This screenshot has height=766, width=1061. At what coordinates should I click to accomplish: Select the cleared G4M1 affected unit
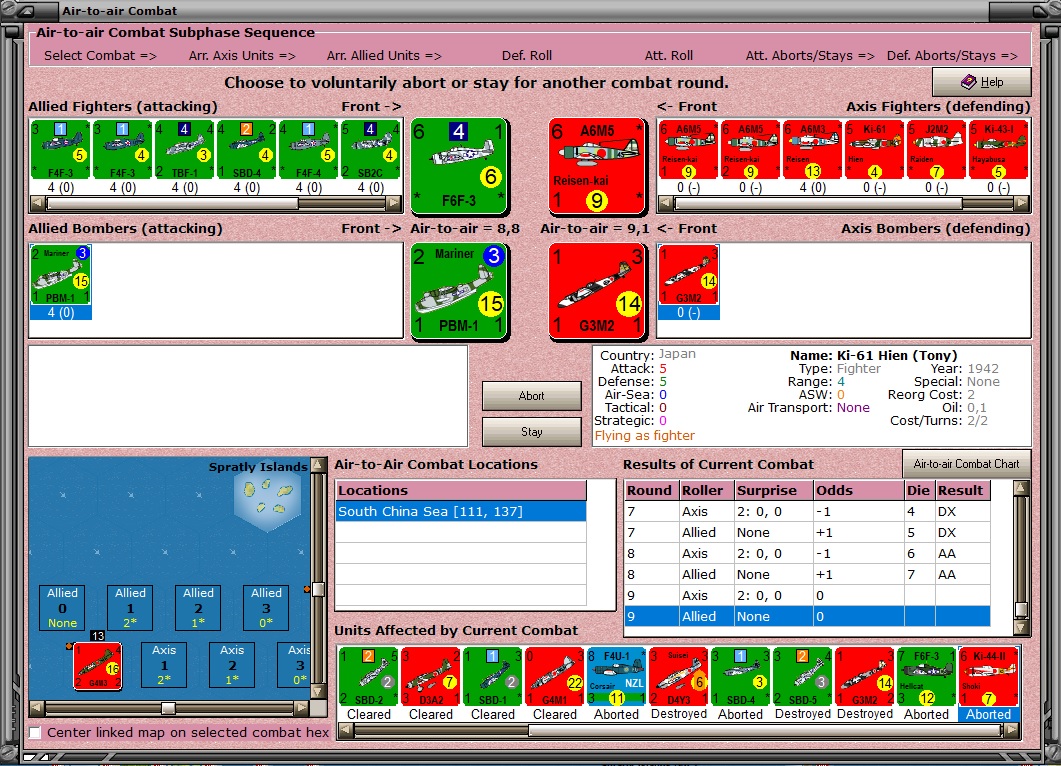(555, 677)
